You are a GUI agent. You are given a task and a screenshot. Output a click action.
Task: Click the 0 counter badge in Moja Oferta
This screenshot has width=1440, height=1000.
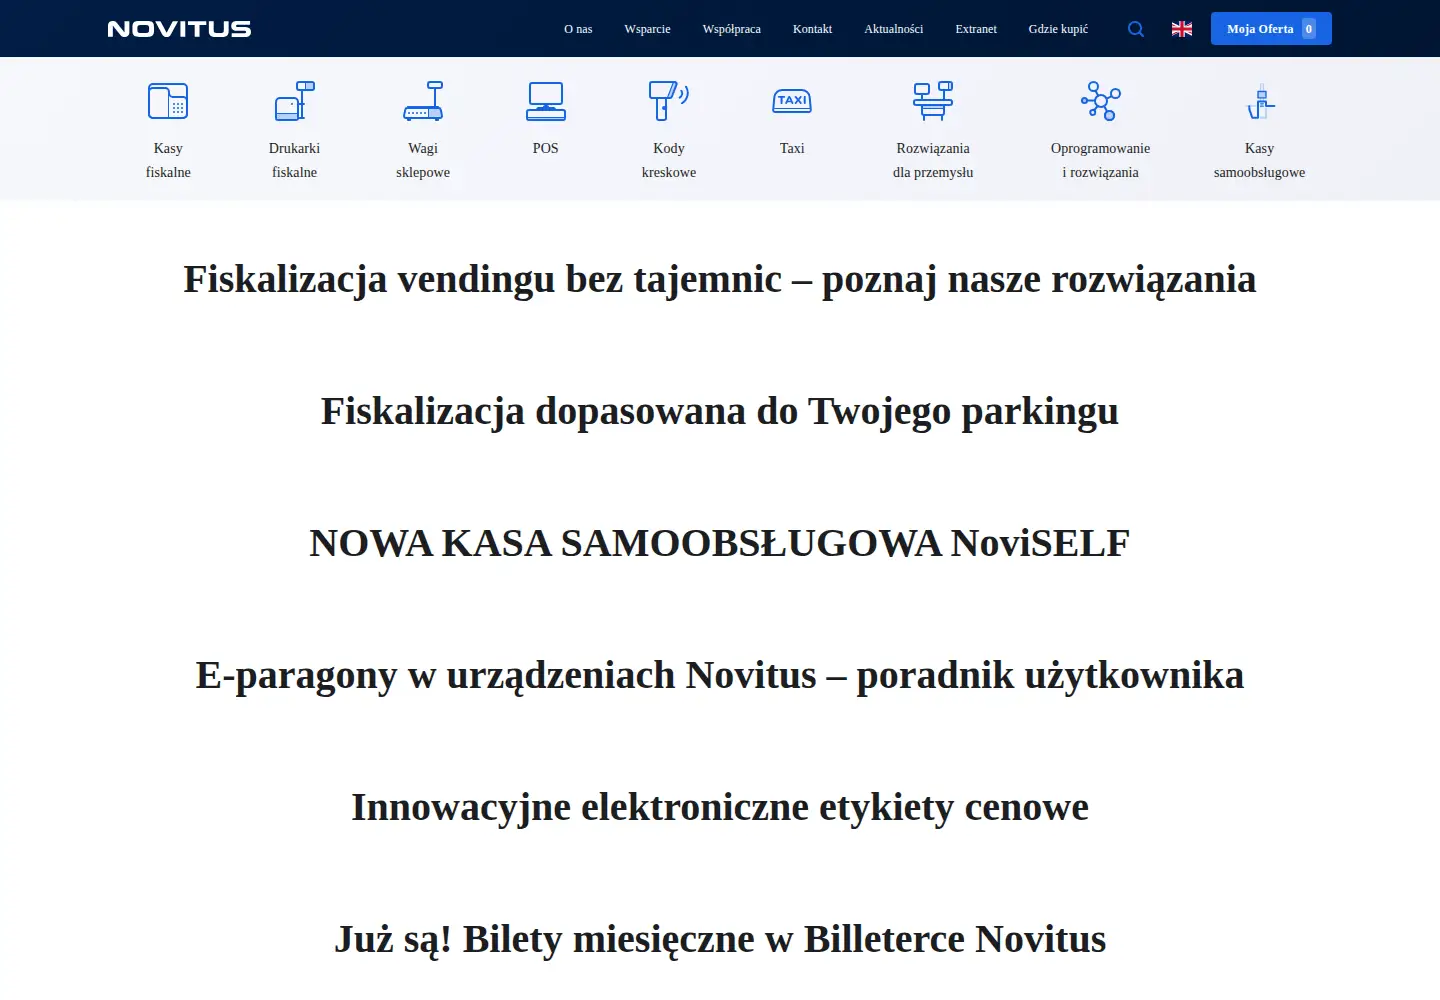pos(1309,29)
